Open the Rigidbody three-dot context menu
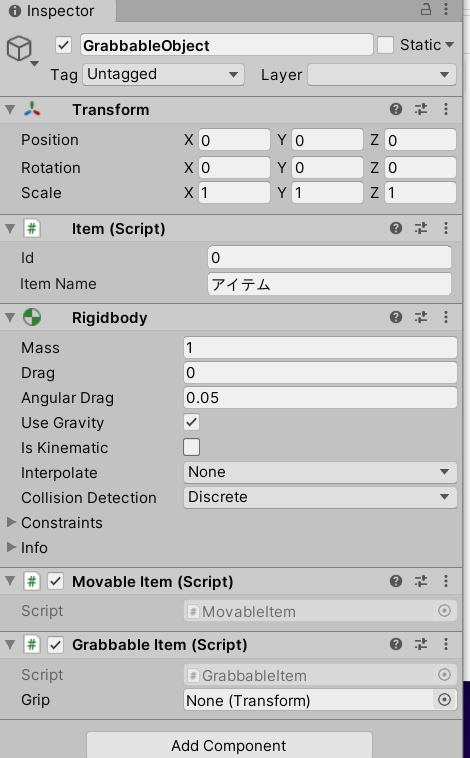The height and width of the screenshot is (758, 470). pos(446,317)
